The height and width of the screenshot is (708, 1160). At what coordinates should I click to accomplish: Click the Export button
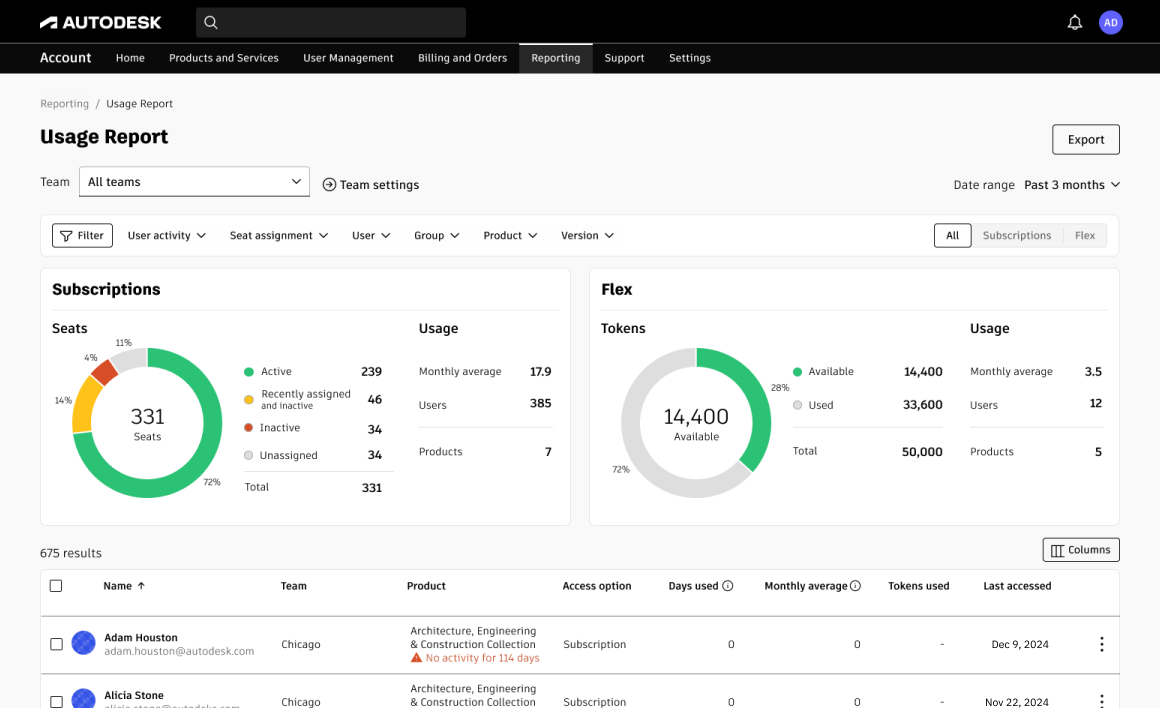[x=1085, y=140]
